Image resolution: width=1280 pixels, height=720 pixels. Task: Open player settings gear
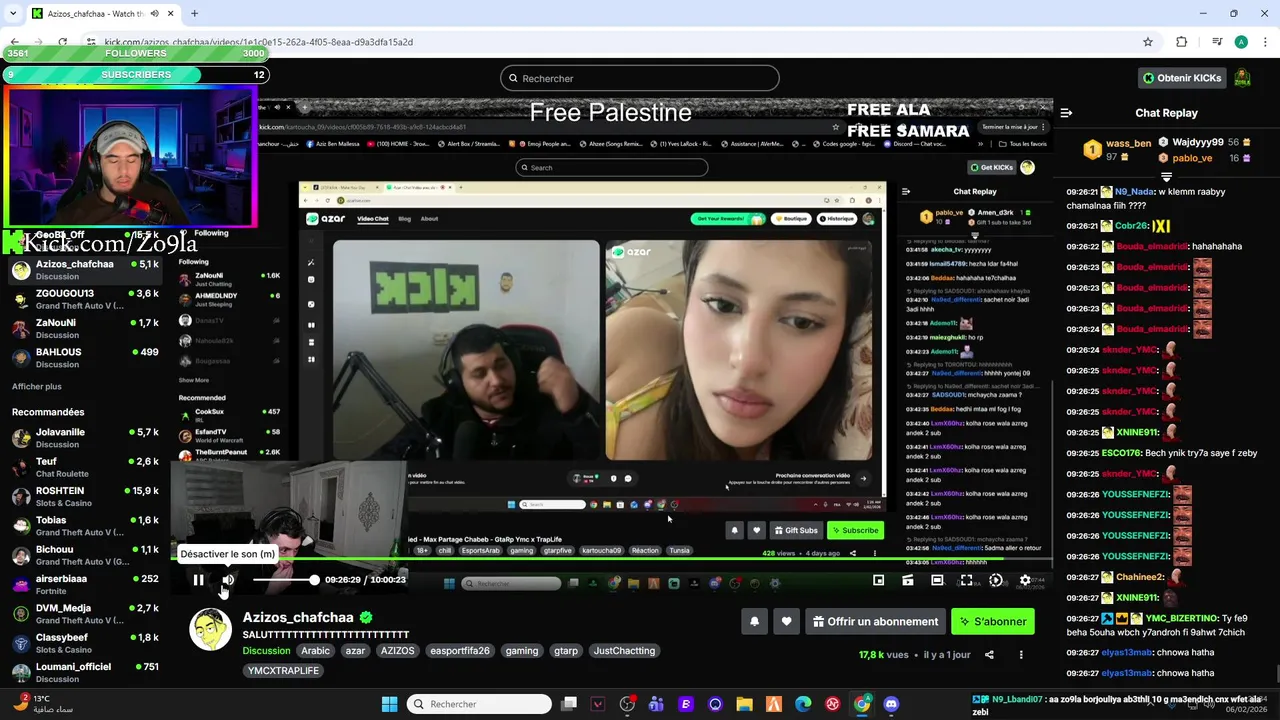click(x=1025, y=580)
